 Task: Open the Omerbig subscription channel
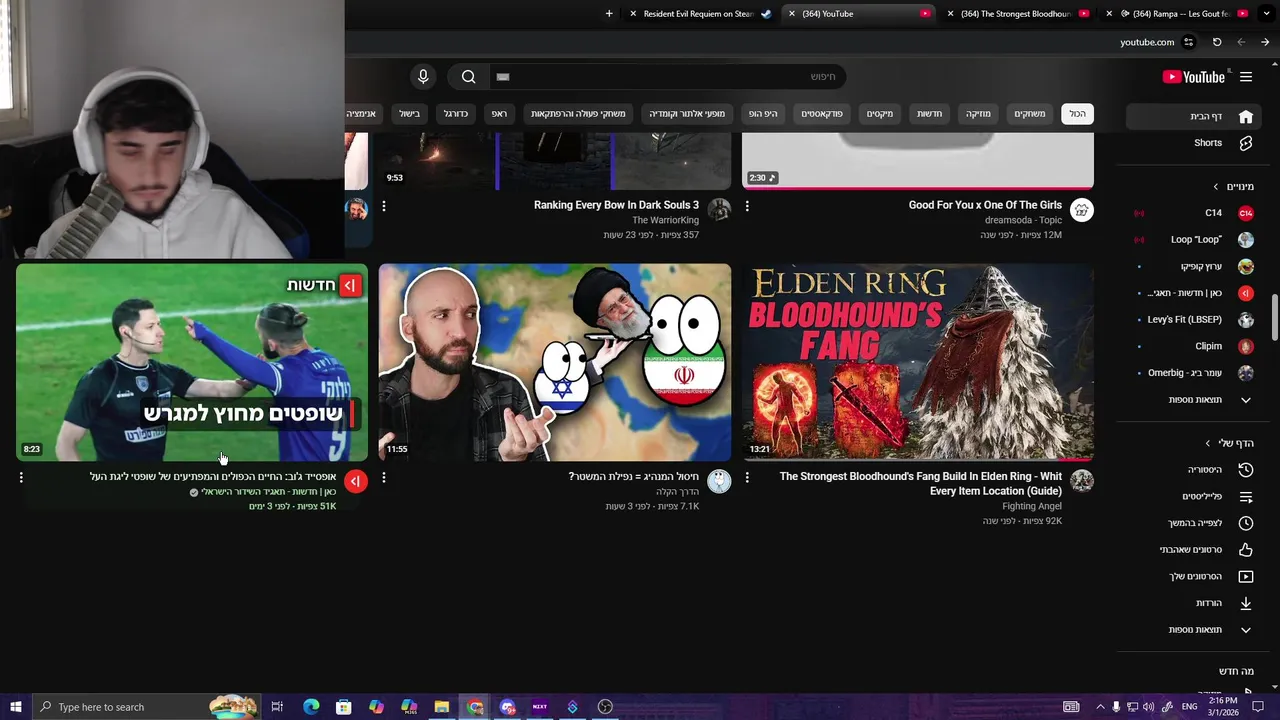pyautogui.click(x=1195, y=373)
